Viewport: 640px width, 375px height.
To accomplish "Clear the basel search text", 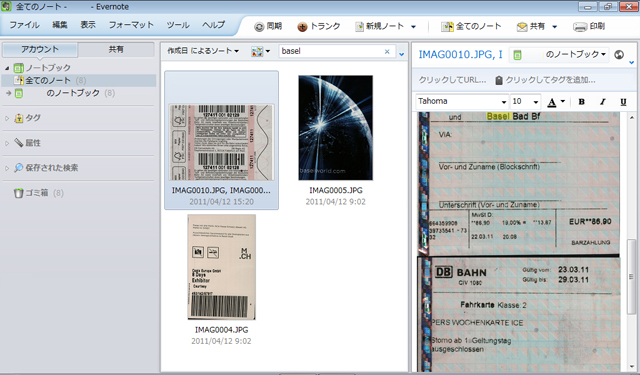I will tap(387, 51).
